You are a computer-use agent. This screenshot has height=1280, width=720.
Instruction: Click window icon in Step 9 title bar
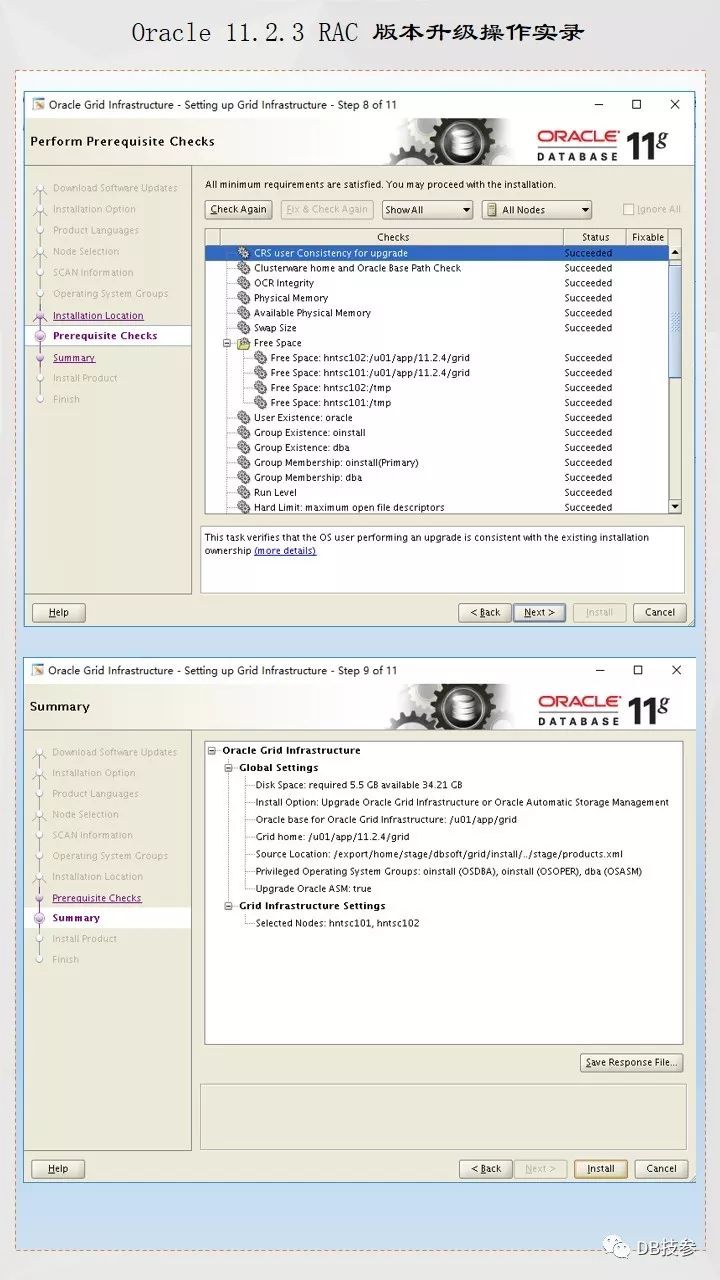pyautogui.click(x=38, y=670)
